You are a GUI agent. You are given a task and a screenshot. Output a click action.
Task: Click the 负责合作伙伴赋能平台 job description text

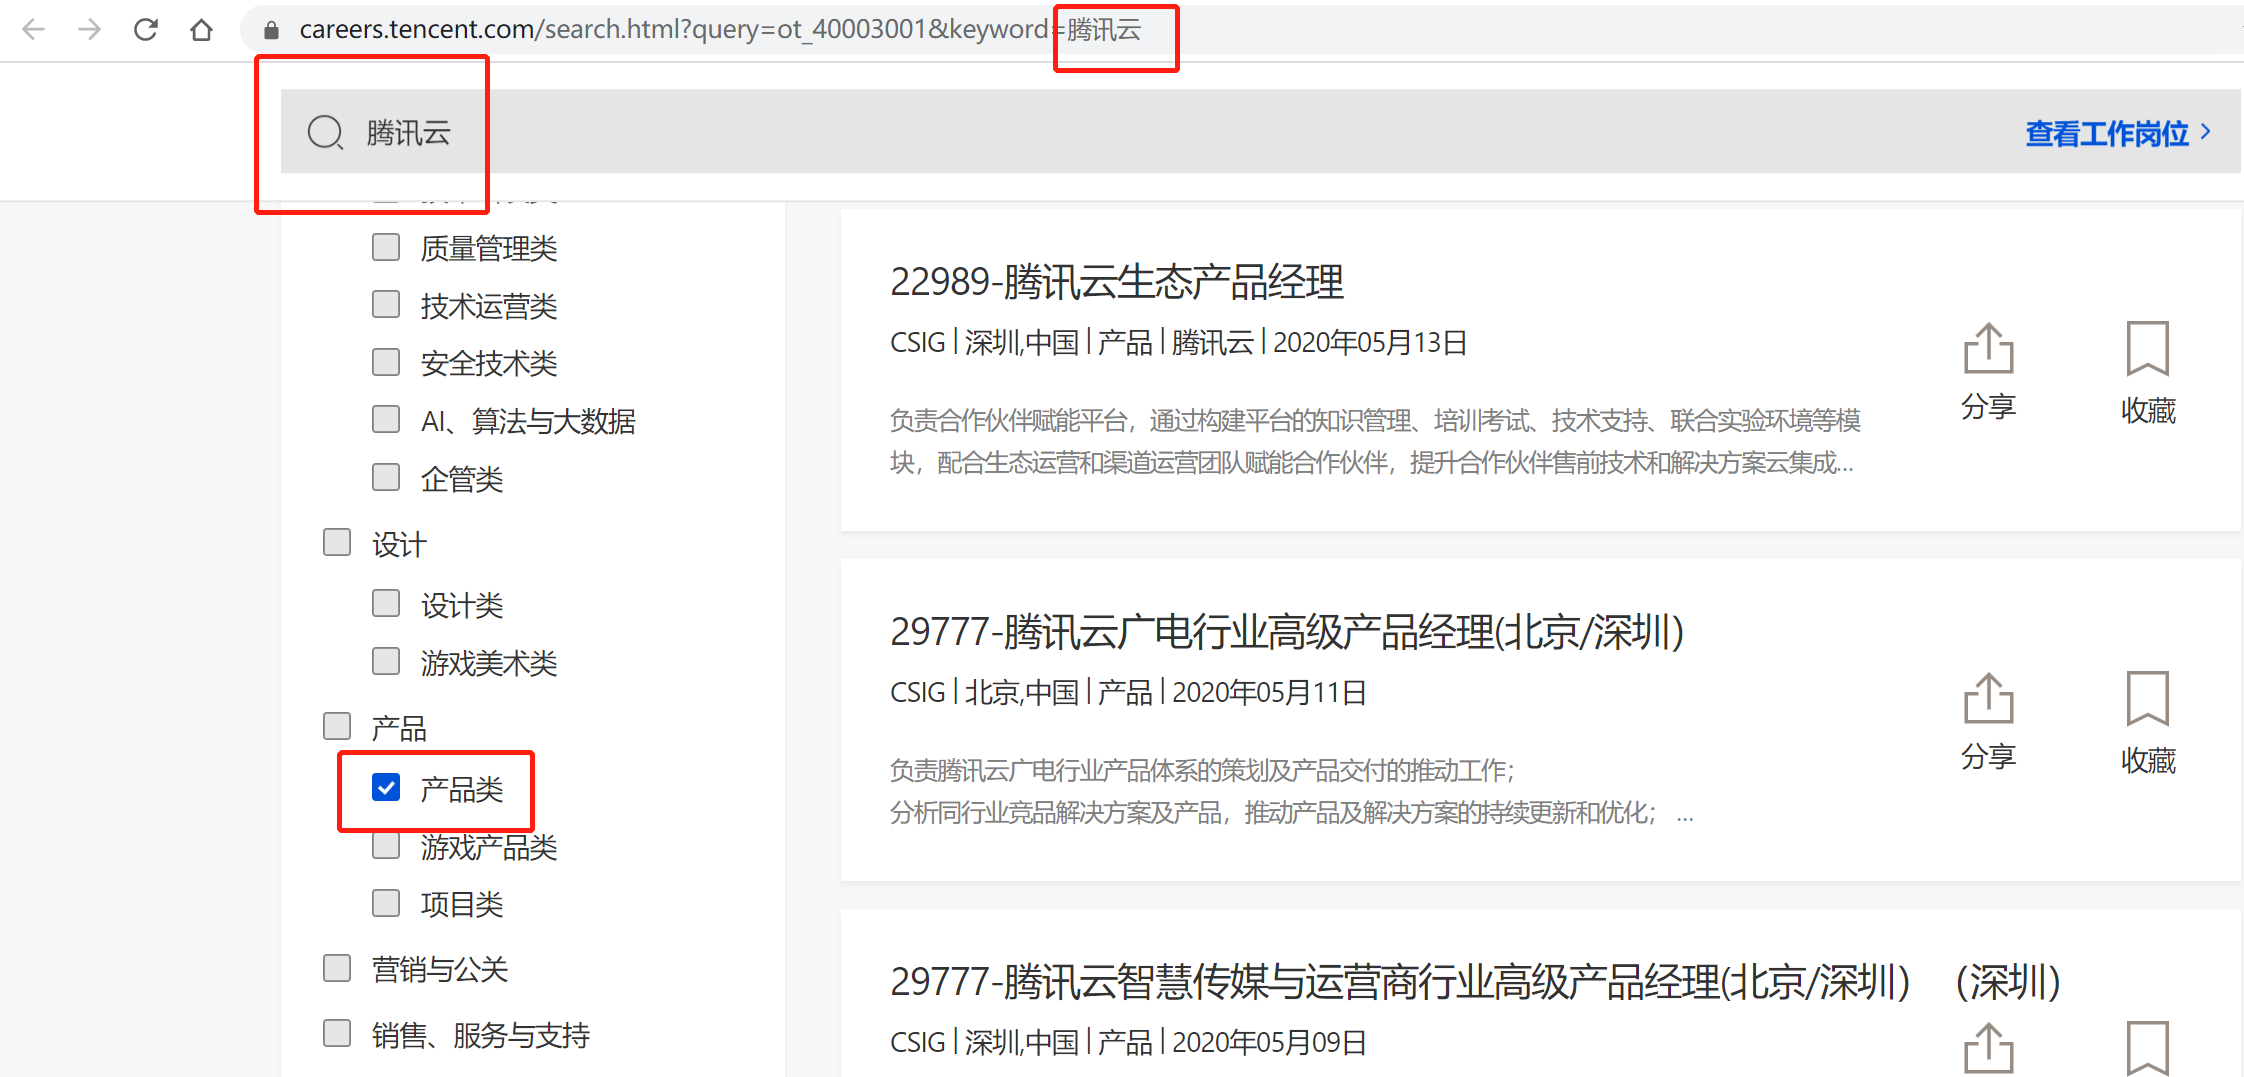tap(1375, 441)
